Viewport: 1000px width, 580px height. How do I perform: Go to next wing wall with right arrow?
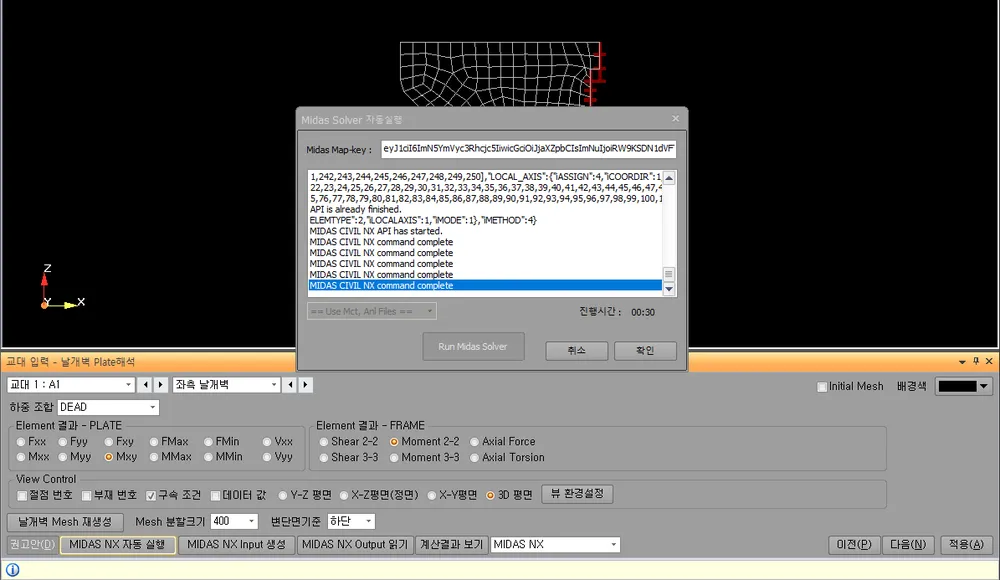tap(305, 385)
